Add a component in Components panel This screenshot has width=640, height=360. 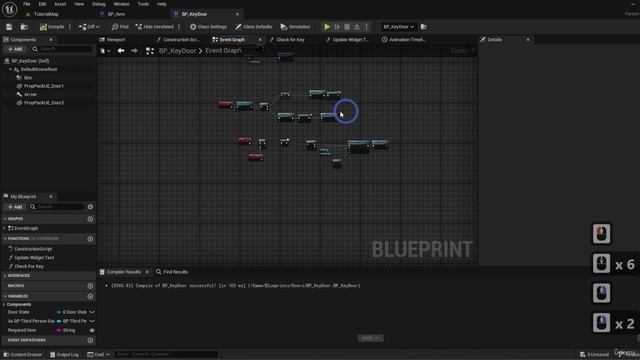(15, 49)
